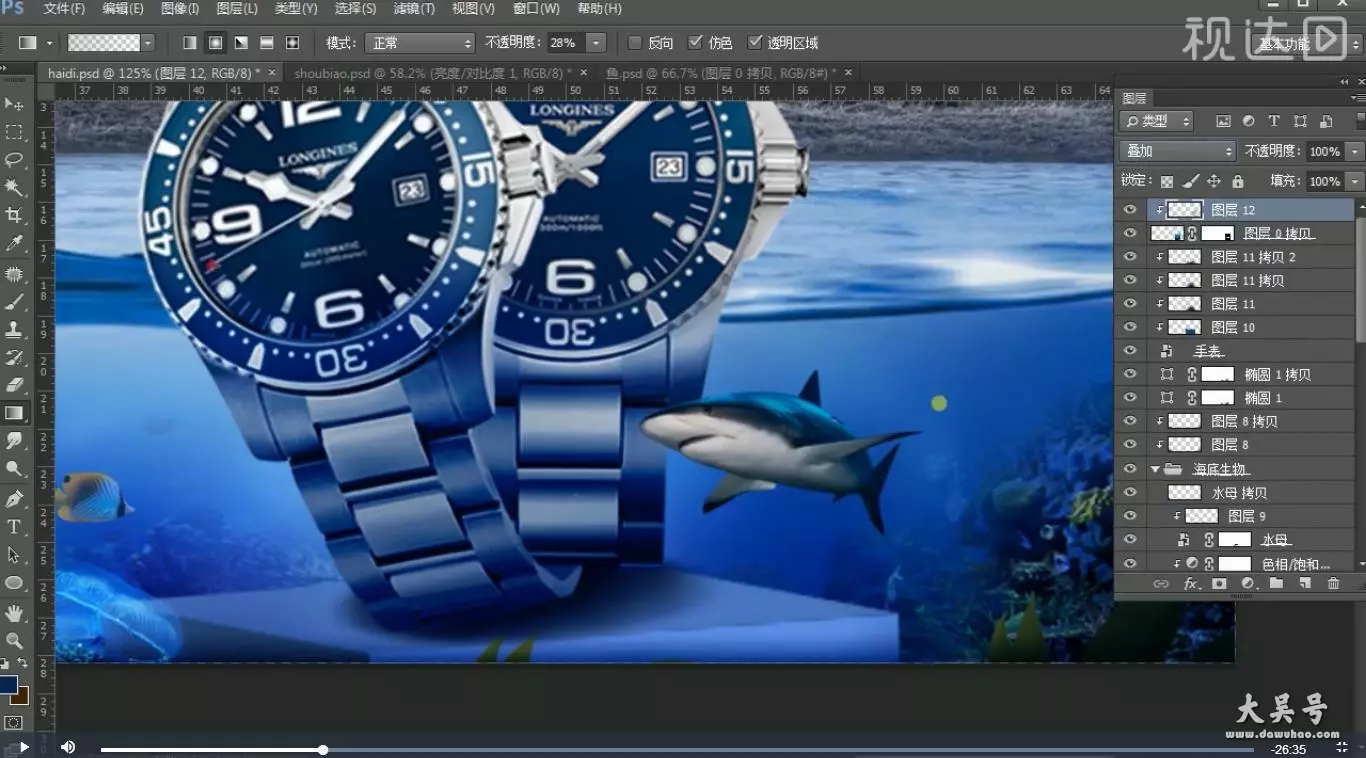Select the Lasso tool

pos(14,160)
